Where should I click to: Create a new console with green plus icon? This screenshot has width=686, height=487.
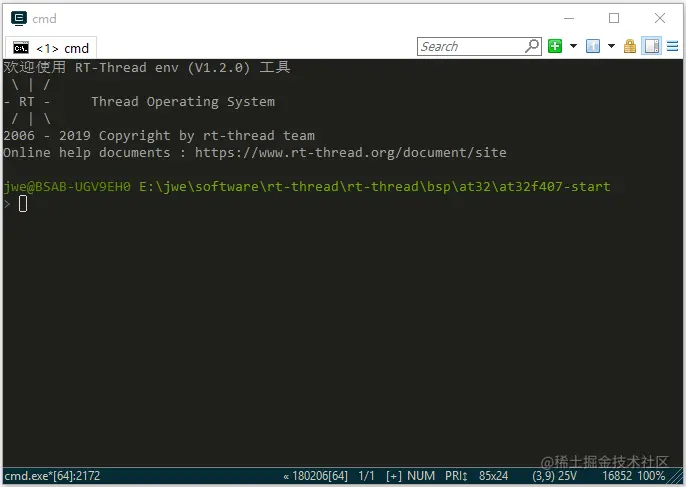point(555,46)
